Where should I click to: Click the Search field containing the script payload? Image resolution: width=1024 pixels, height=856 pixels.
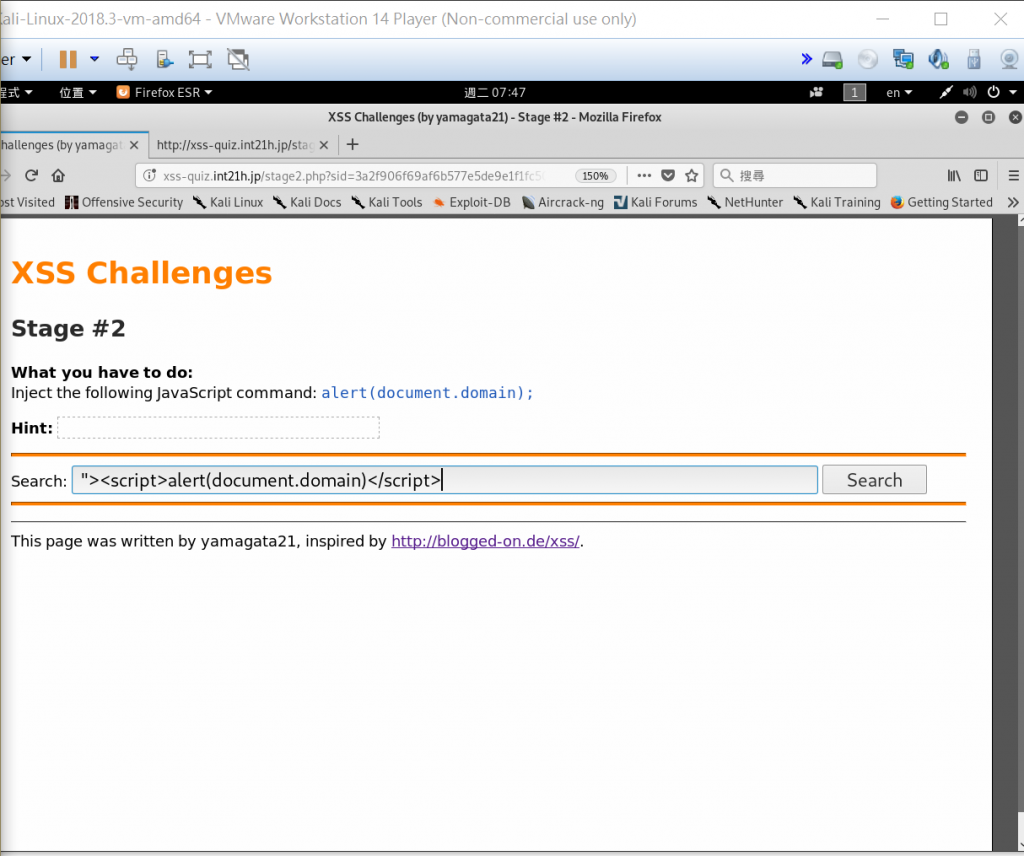pyautogui.click(x=445, y=480)
